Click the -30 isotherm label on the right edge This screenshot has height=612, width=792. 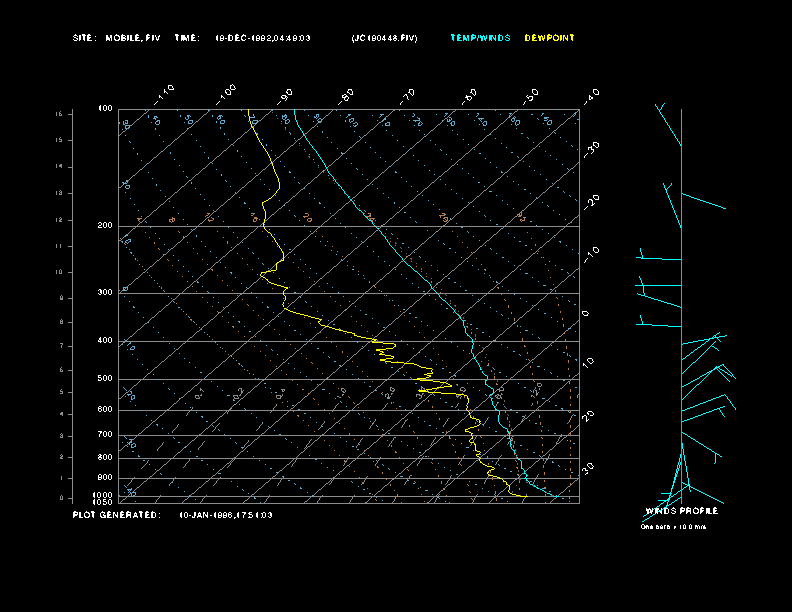point(591,150)
